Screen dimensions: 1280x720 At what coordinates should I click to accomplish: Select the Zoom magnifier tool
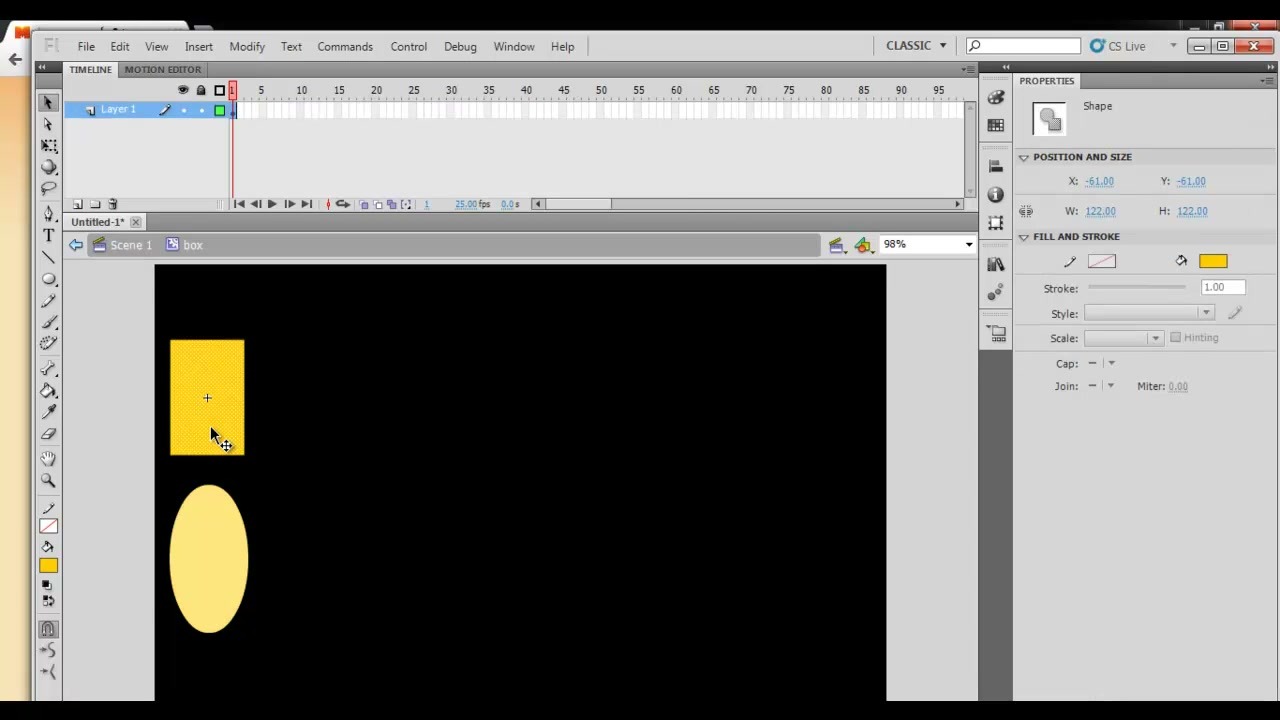48,481
